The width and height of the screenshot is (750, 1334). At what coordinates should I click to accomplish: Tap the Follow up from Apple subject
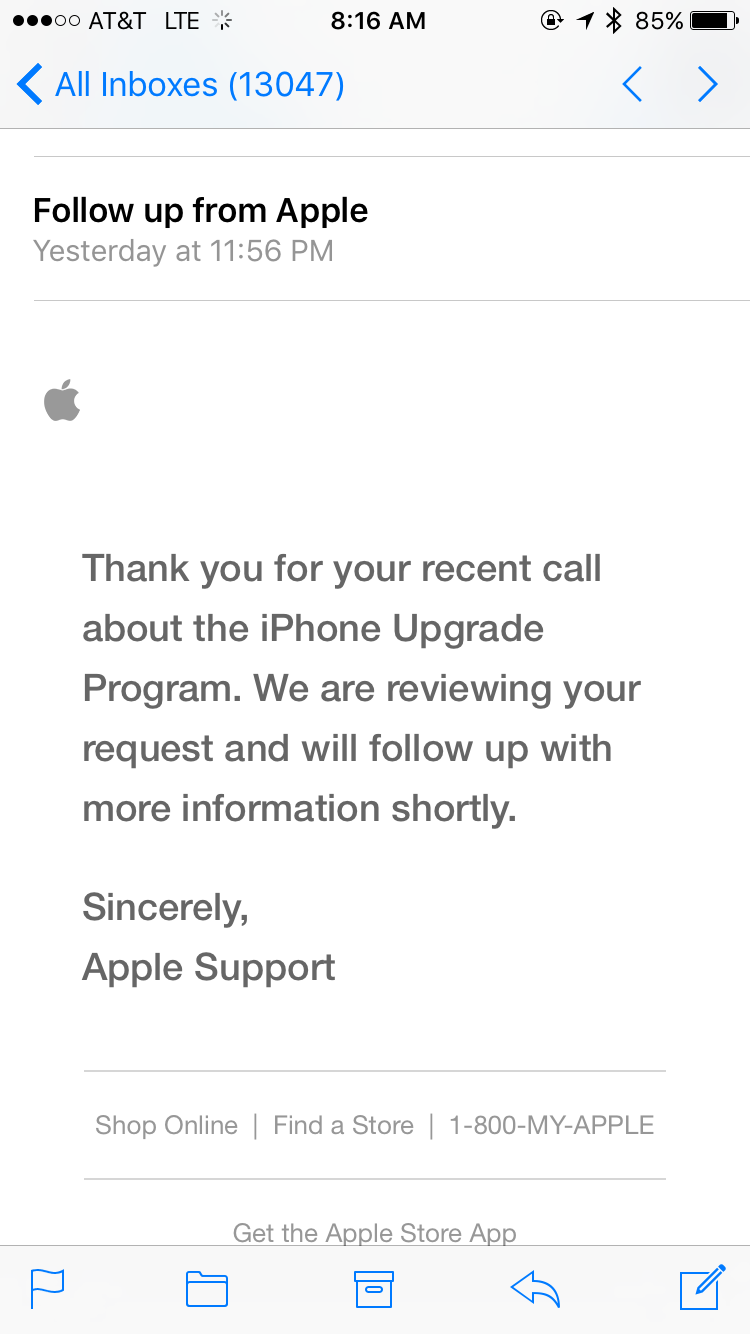click(x=200, y=210)
